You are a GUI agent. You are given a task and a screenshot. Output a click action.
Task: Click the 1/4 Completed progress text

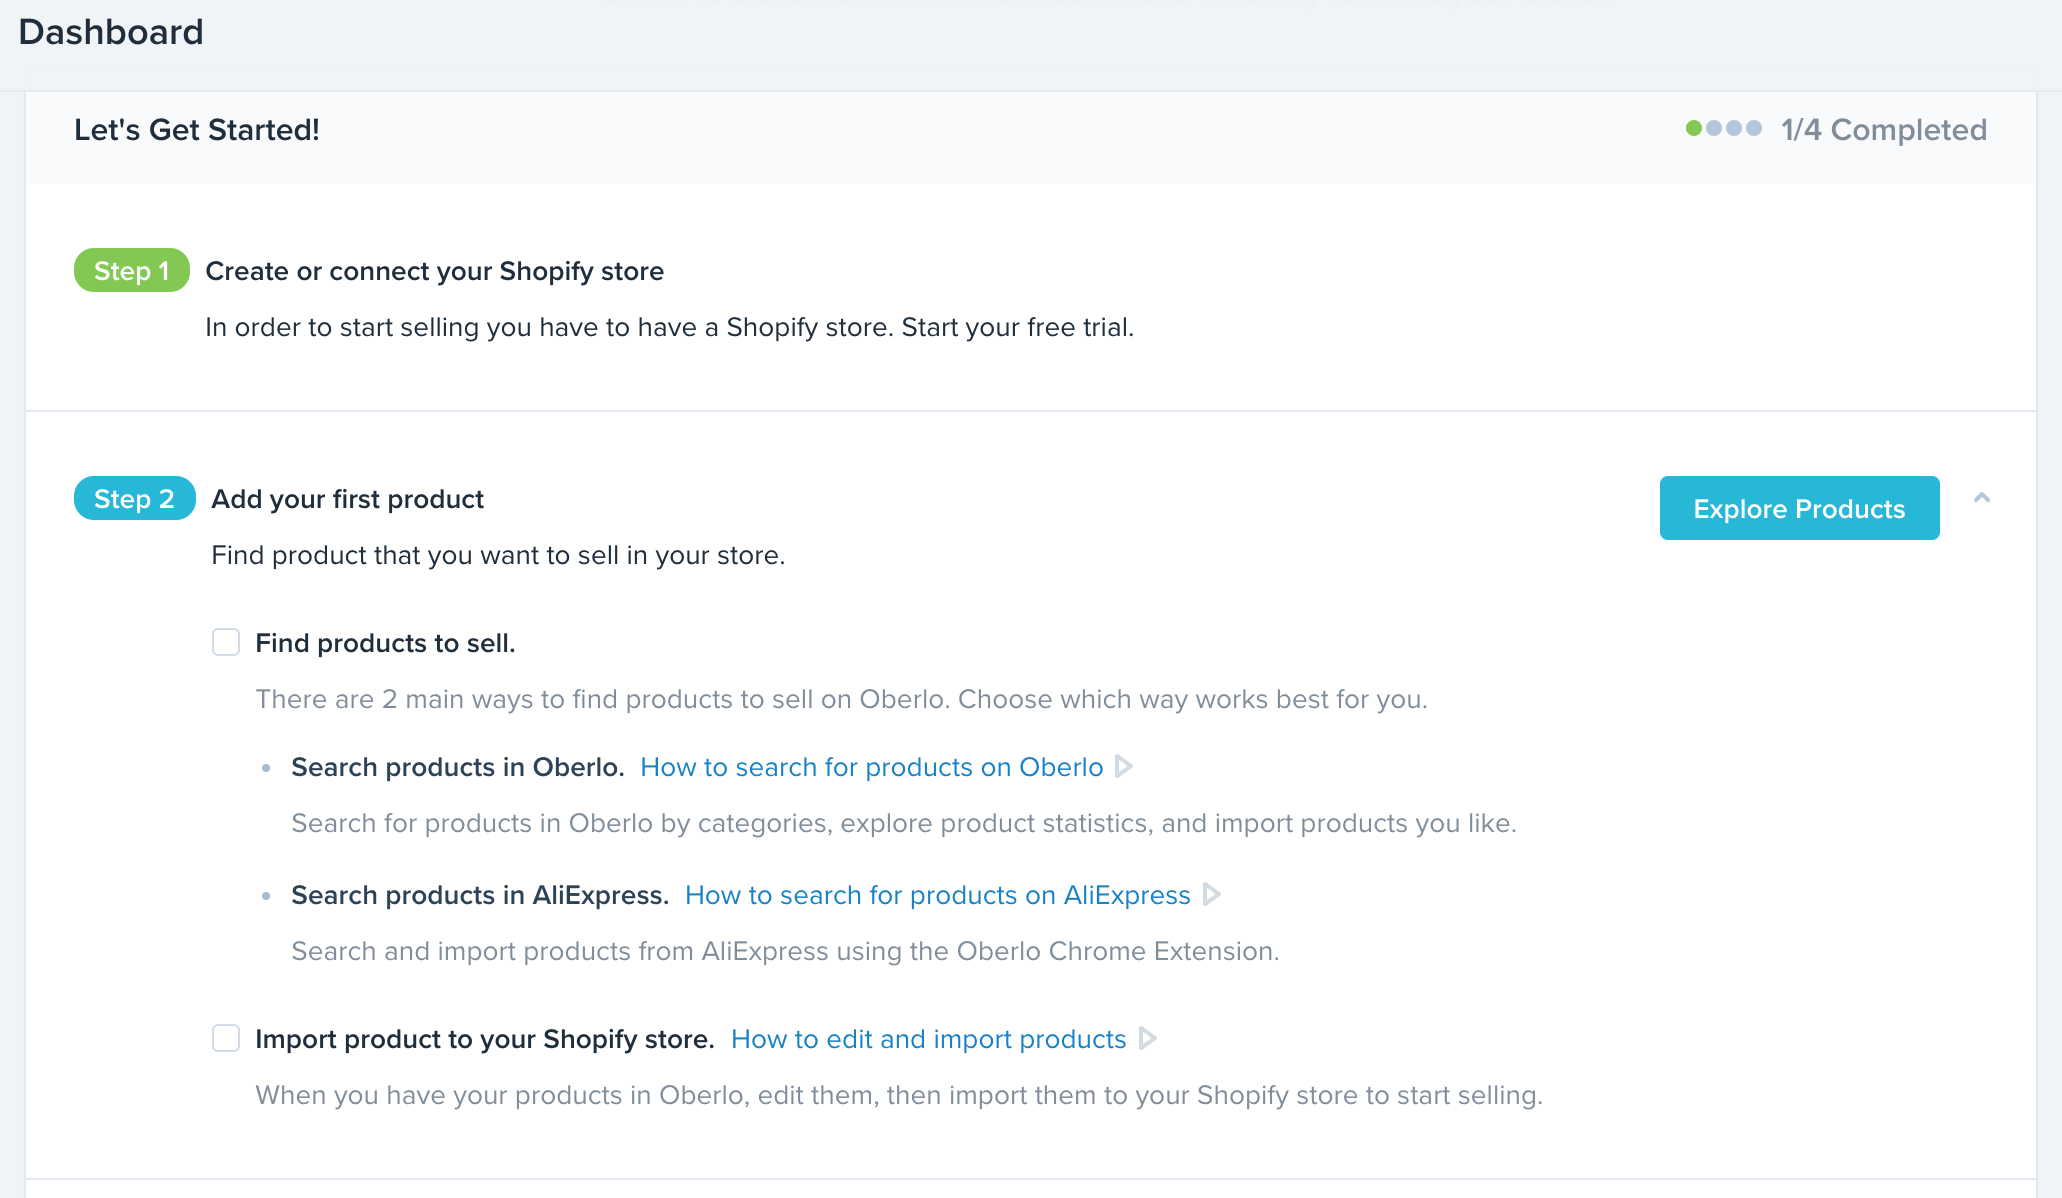pyautogui.click(x=1883, y=130)
